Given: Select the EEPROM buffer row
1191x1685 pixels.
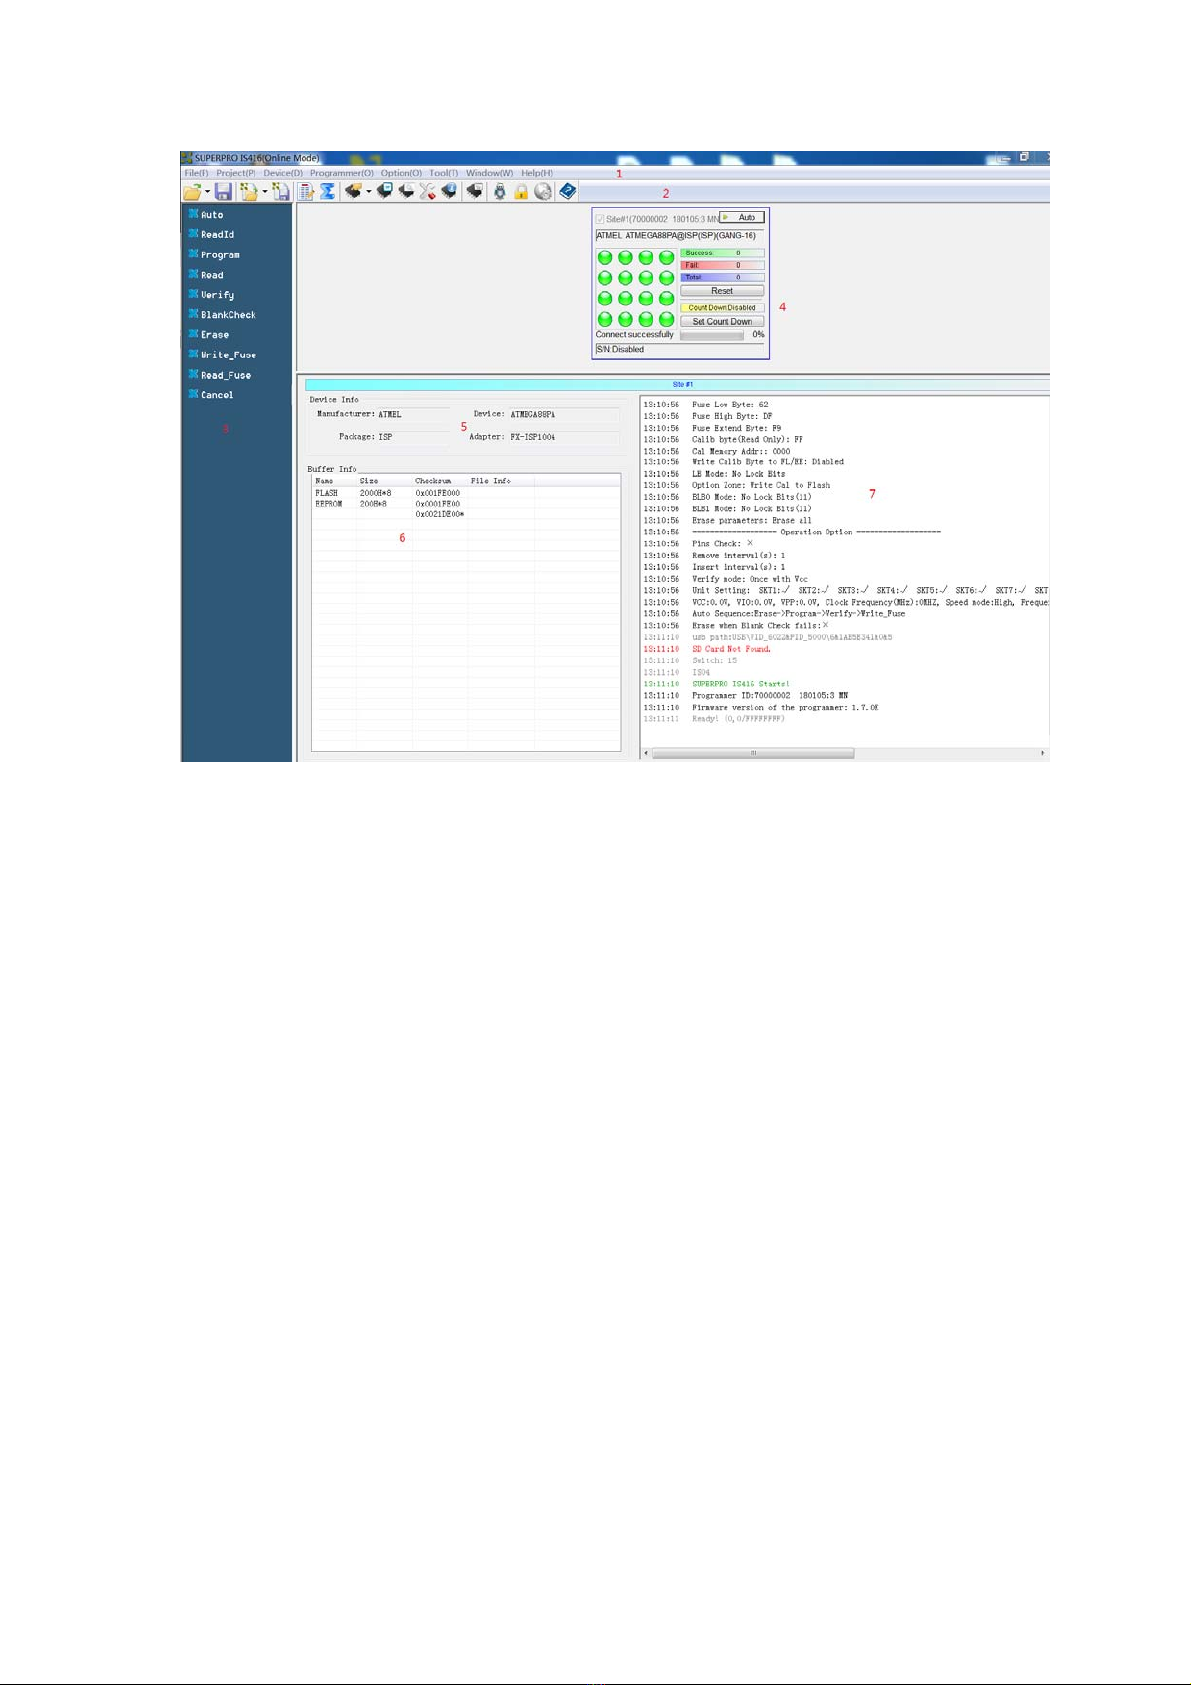Looking at the screenshot, I should [465, 504].
